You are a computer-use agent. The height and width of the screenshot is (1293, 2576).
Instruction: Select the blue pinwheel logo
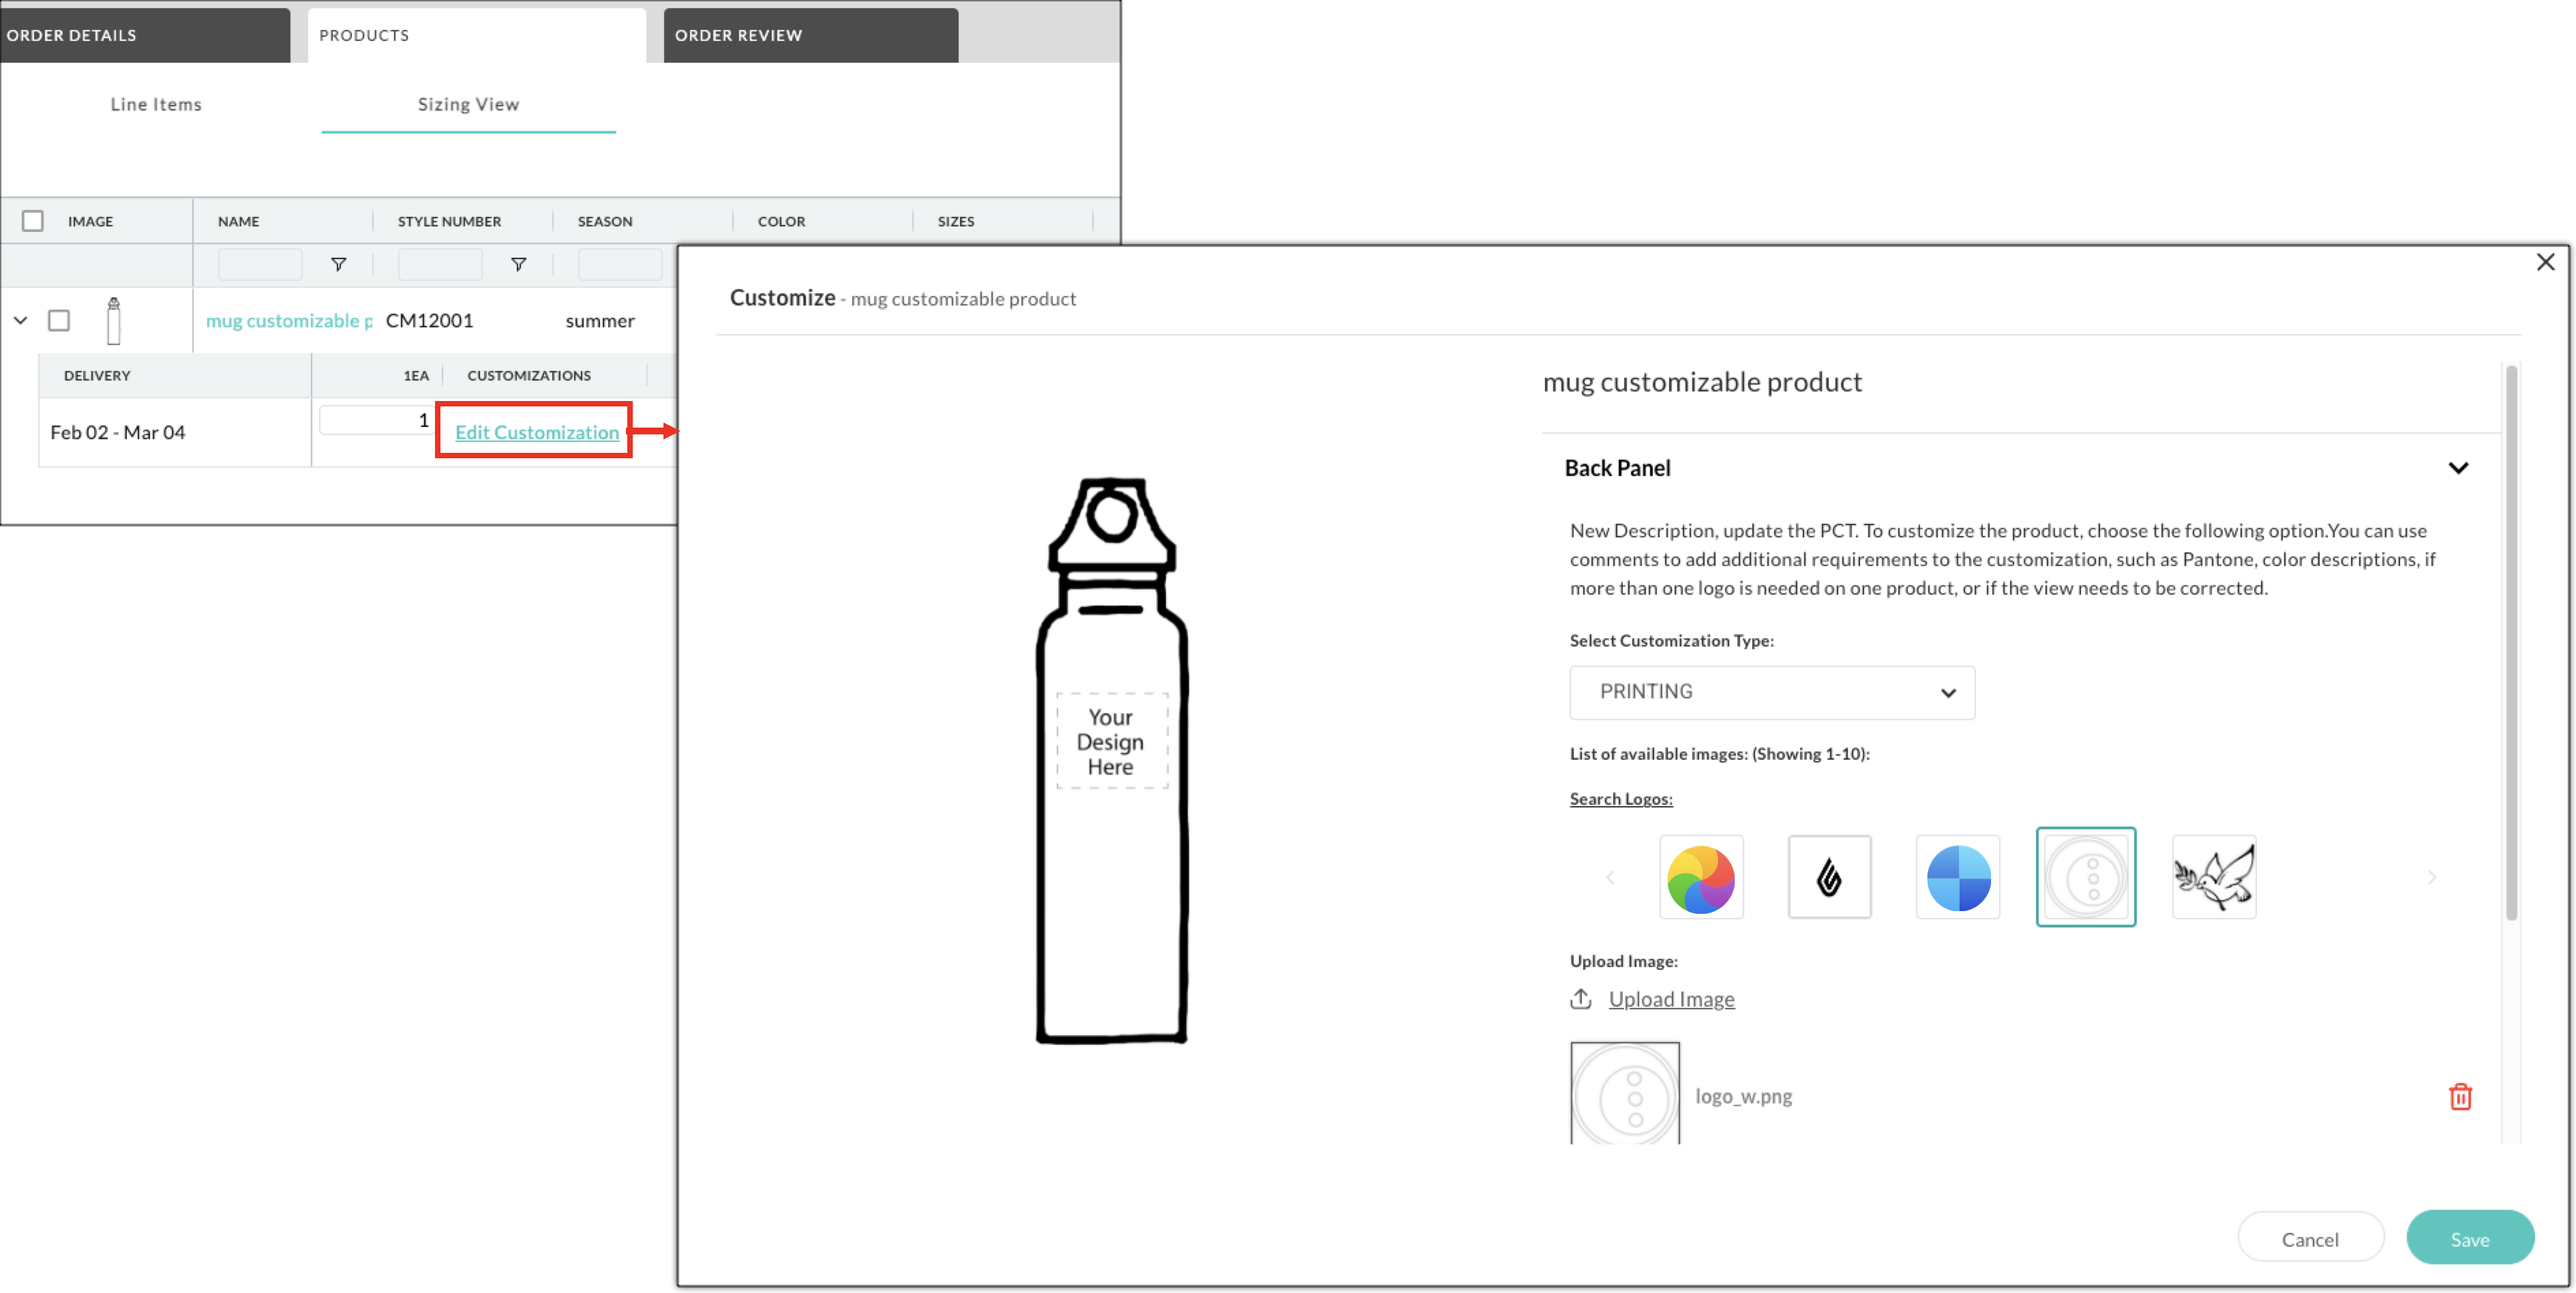1957,877
